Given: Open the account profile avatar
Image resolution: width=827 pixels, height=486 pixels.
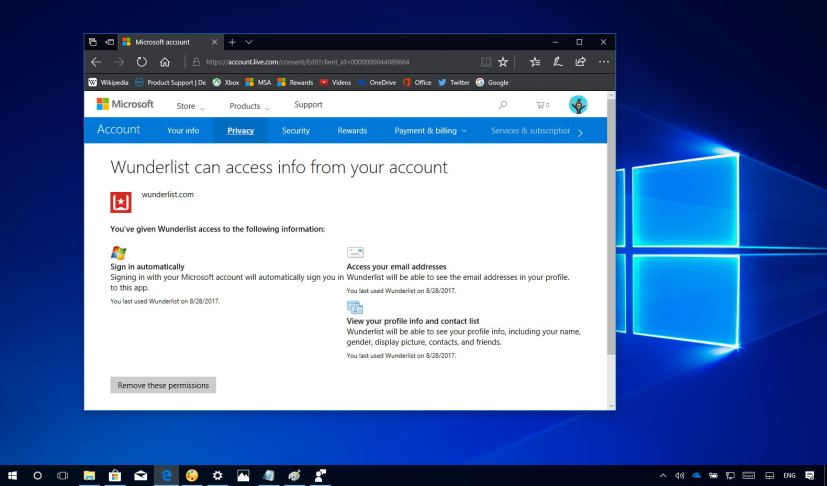Looking at the screenshot, I should click(x=578, y=105).
